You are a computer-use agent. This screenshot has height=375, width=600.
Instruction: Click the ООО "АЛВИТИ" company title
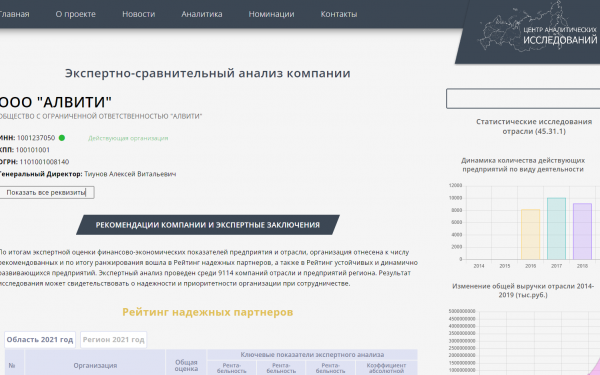pos(55,102)
